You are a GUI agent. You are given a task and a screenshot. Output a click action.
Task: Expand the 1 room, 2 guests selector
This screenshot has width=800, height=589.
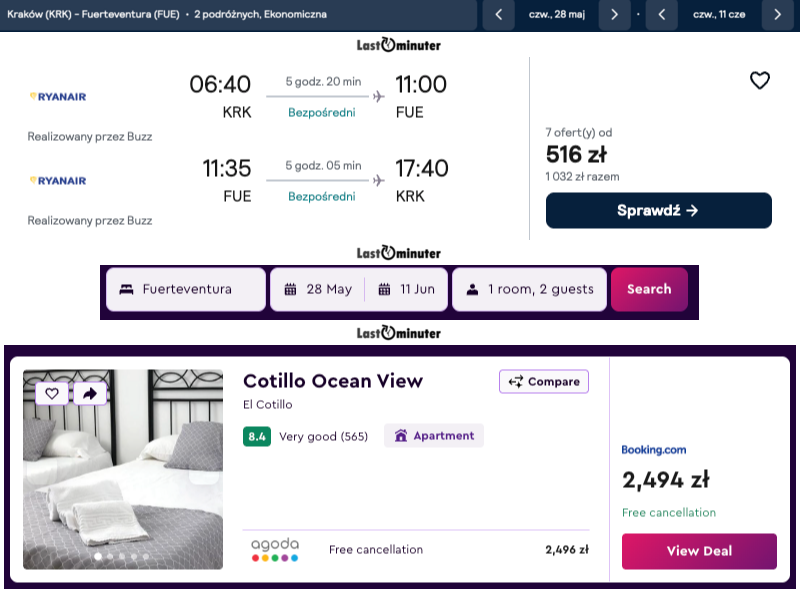click(x=529, y=289)
